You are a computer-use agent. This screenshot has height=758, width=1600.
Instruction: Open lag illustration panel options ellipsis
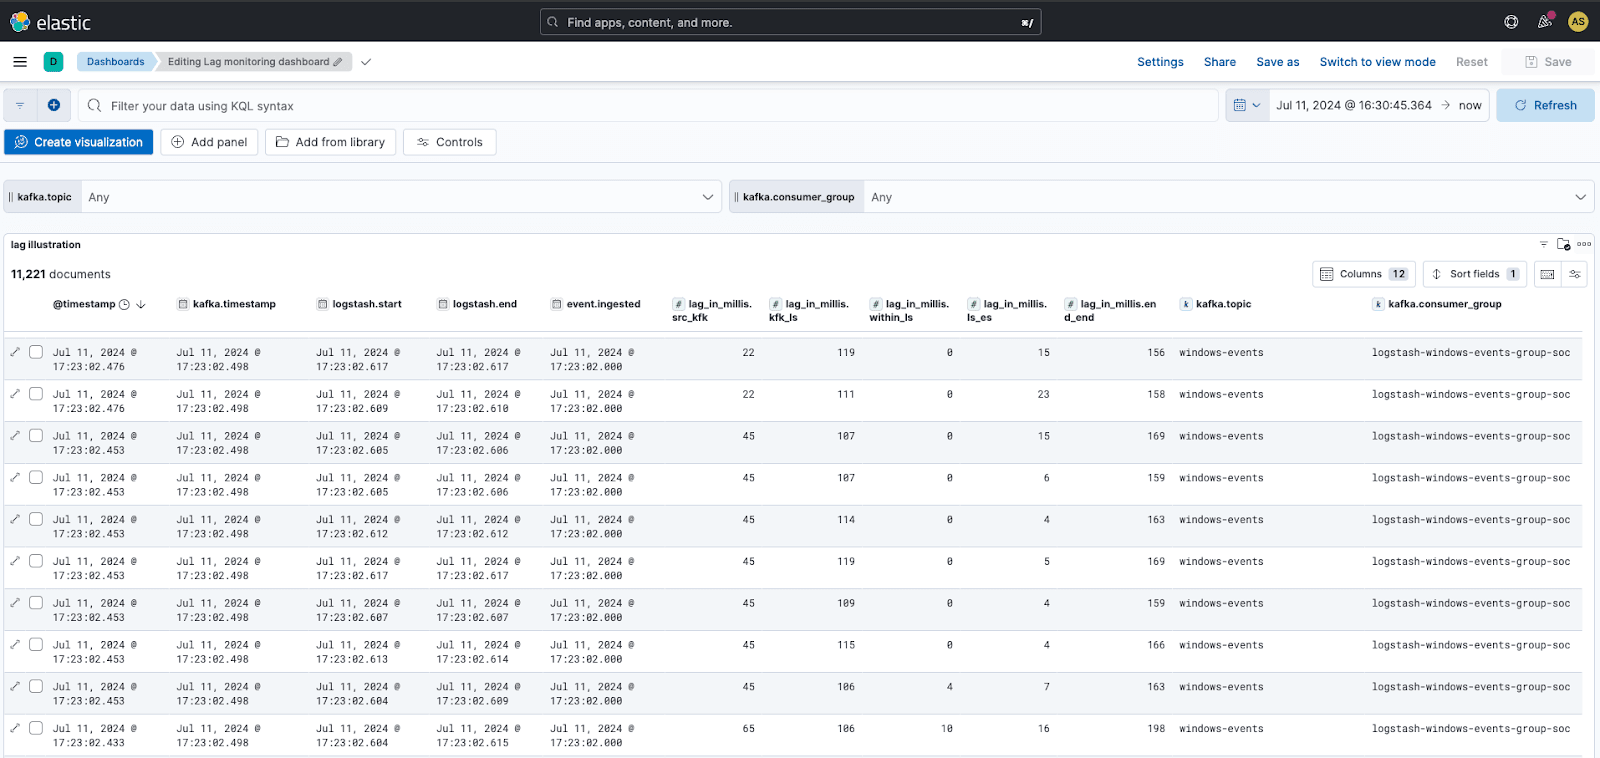click(x=1584, y=244)
